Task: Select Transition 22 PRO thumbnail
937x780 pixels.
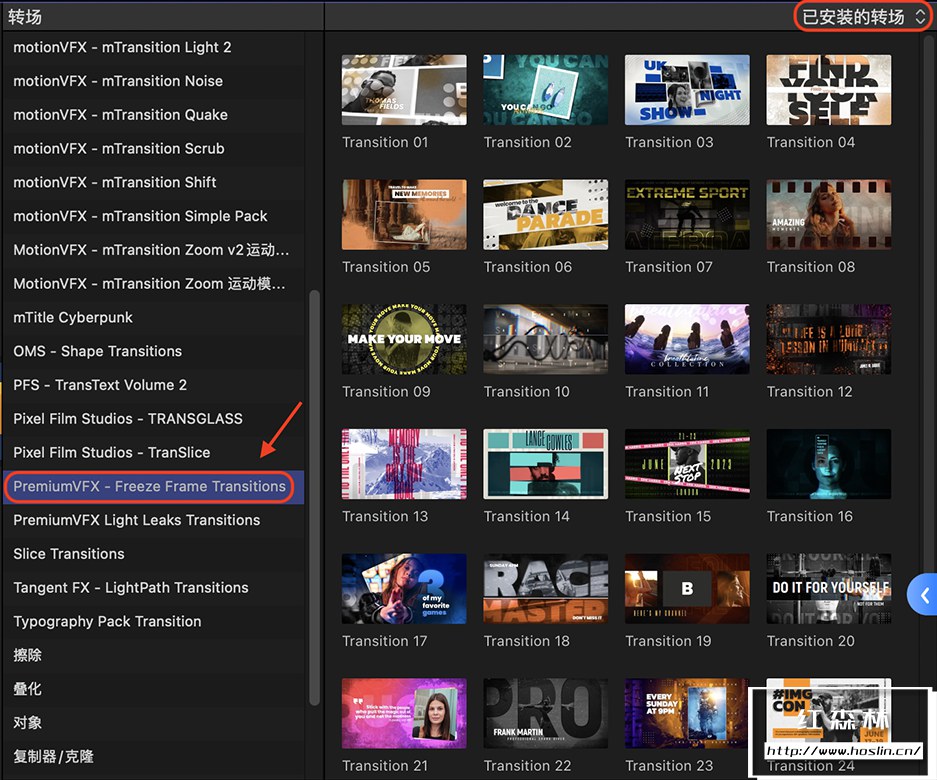Action: (546, 713)
